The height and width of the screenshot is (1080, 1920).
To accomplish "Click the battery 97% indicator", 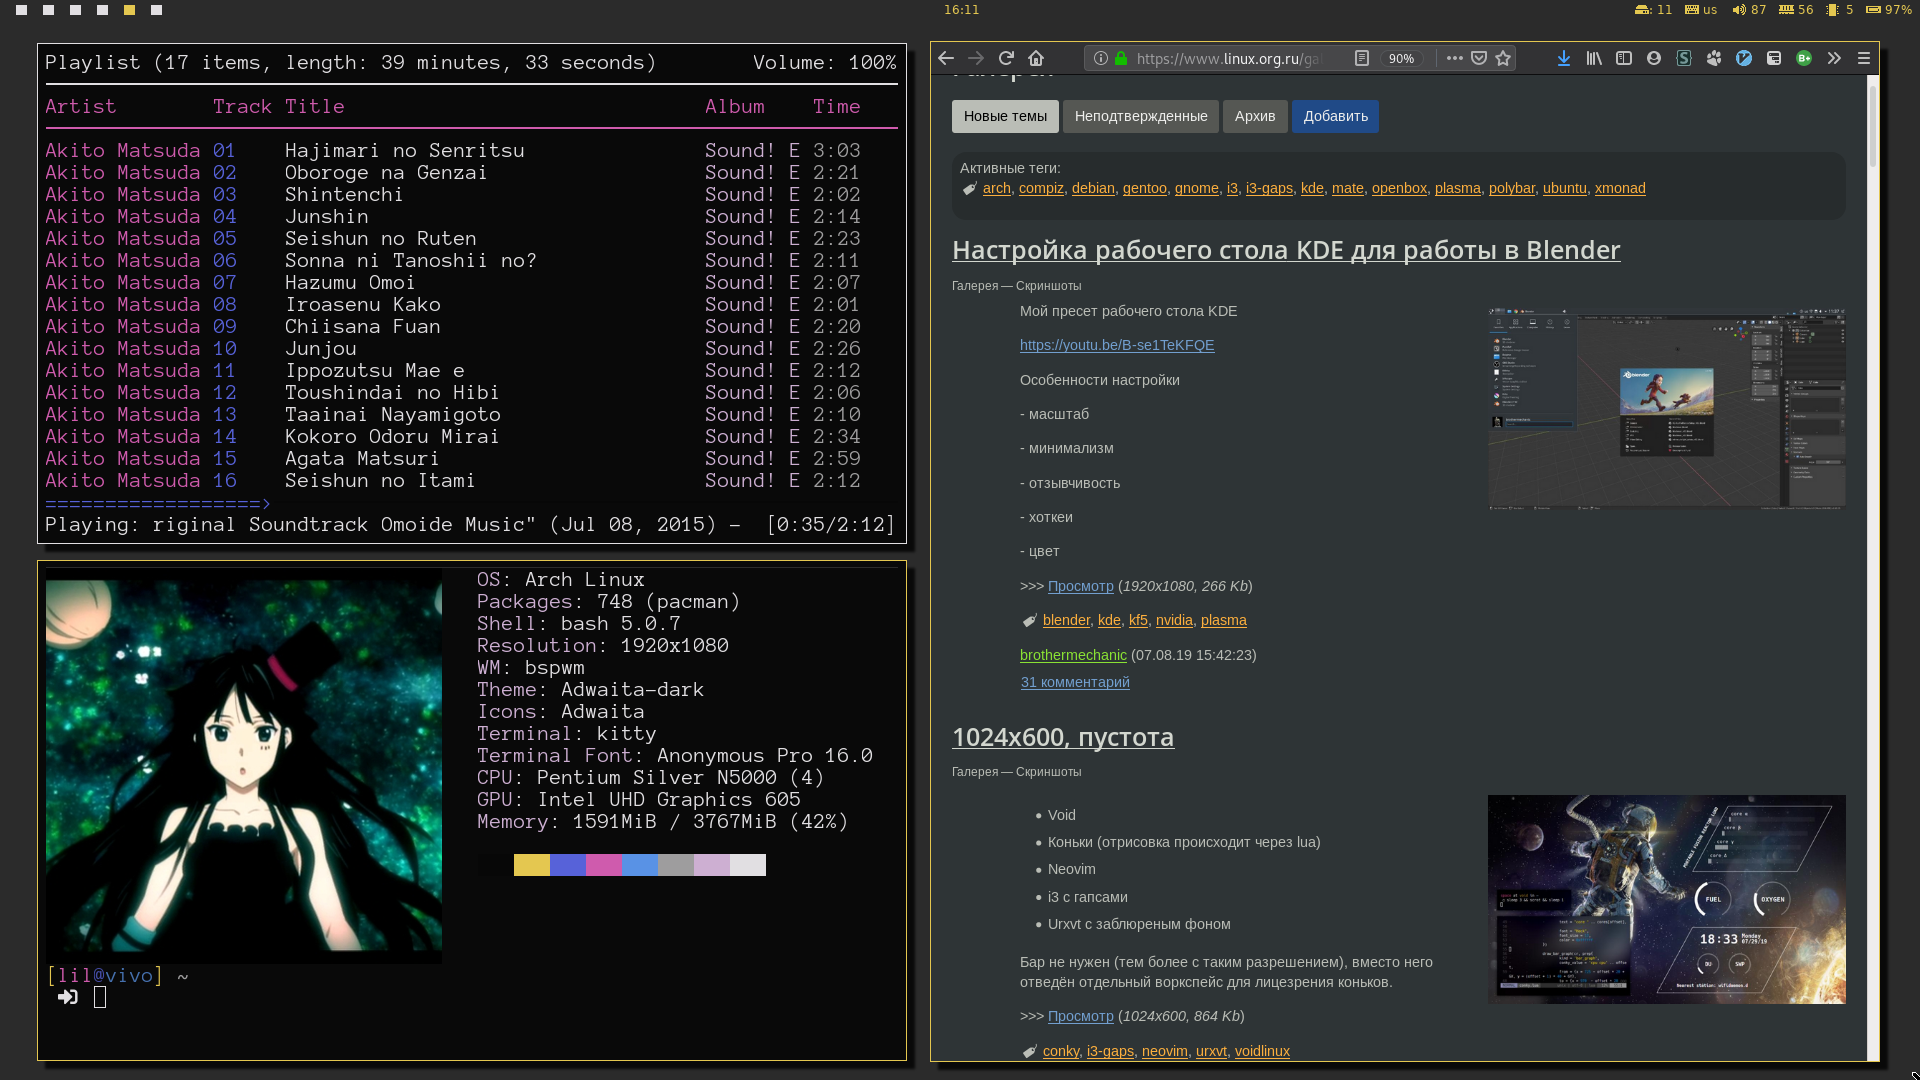I will tap(1890, 10).
